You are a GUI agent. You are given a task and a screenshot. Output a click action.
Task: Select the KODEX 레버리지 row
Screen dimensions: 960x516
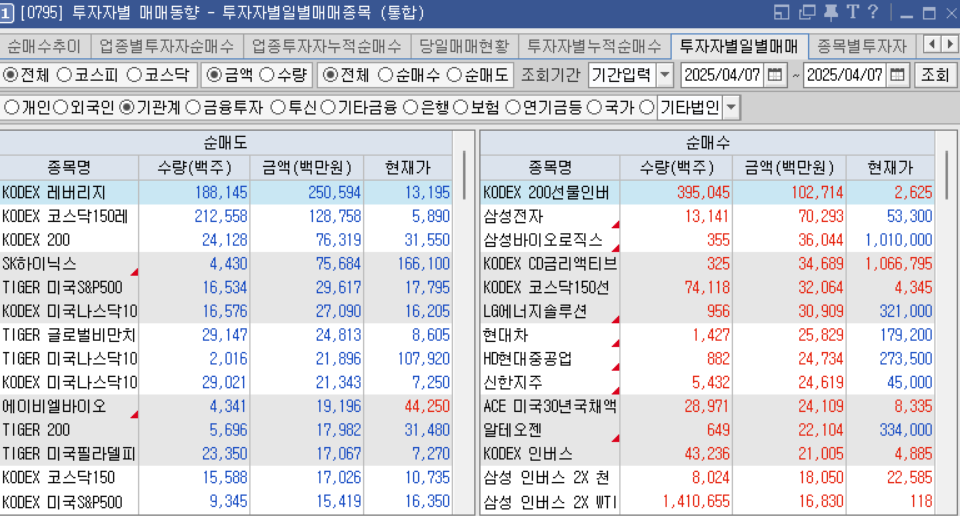(226, 192)
